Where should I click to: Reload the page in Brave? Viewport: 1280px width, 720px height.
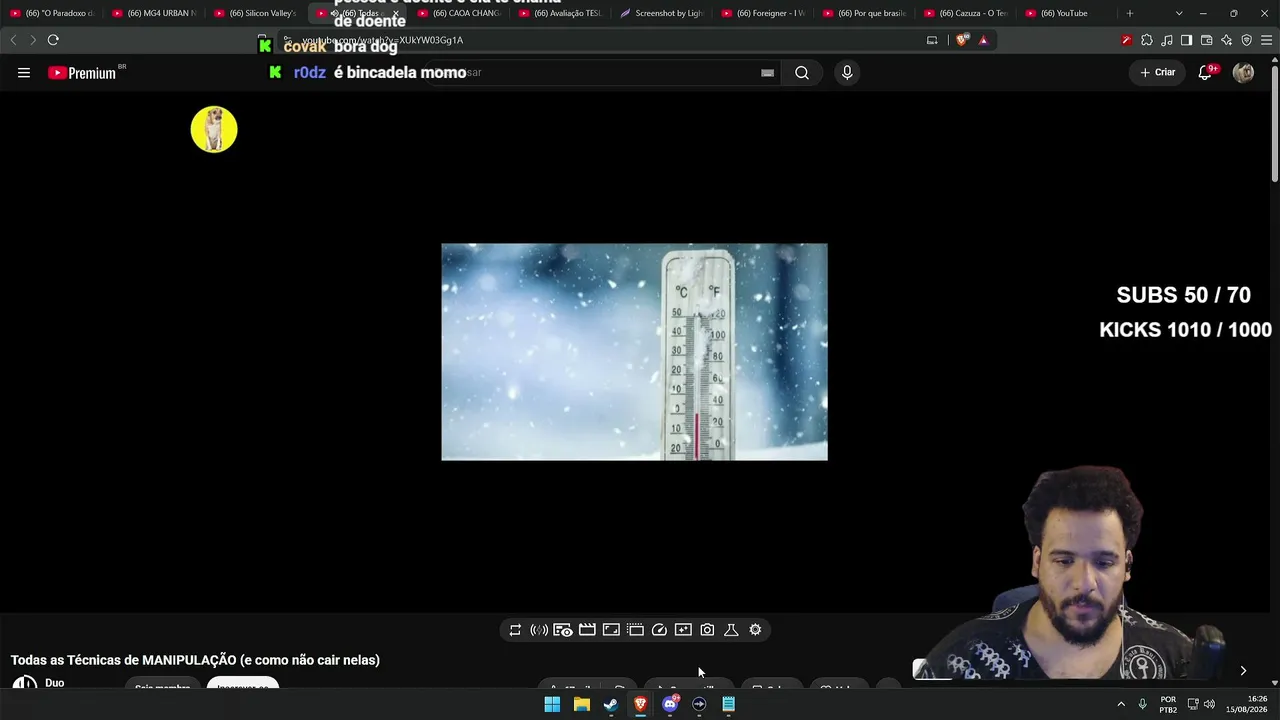pos(53,40)
